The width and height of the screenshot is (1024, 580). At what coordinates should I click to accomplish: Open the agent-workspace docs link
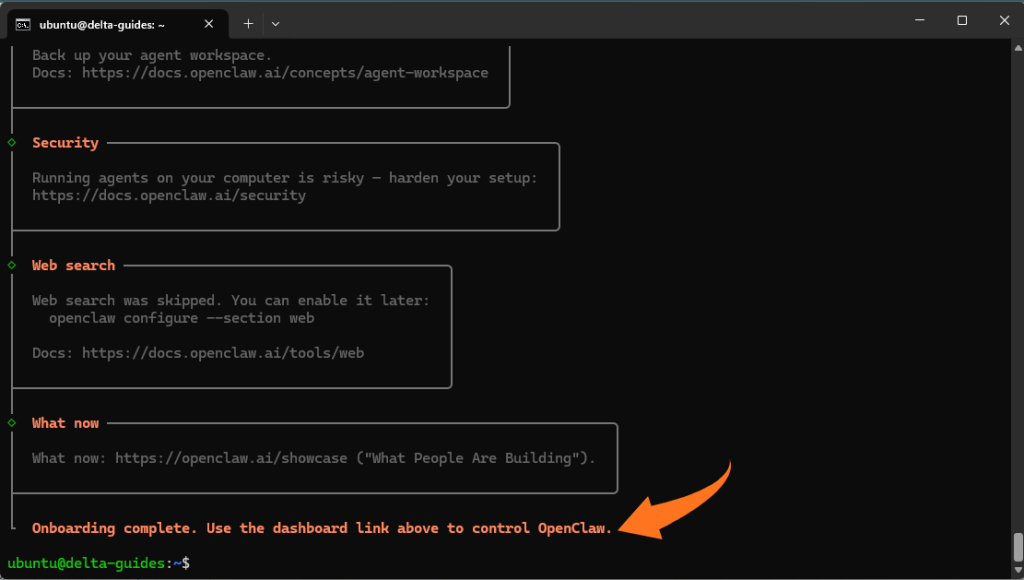(x=285, y=73)
